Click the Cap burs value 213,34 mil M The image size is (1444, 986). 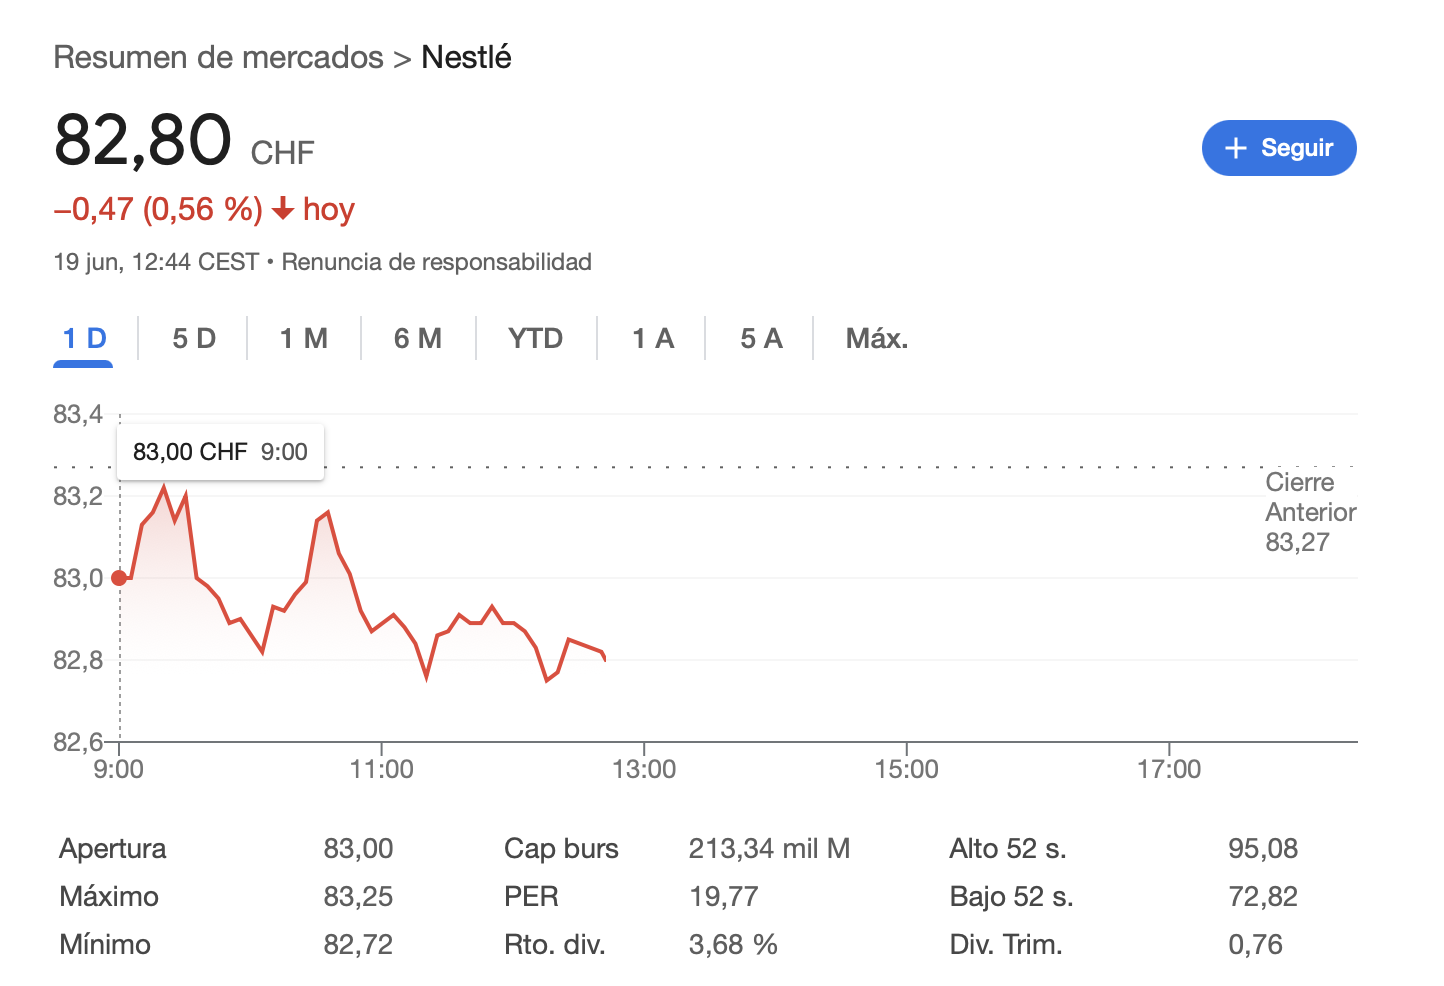pyautogui.click(x=769, y=849)
